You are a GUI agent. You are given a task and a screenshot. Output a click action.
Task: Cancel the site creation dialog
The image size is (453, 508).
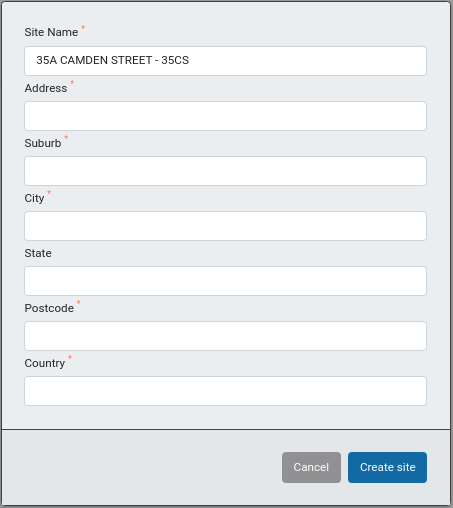point(311,467)
